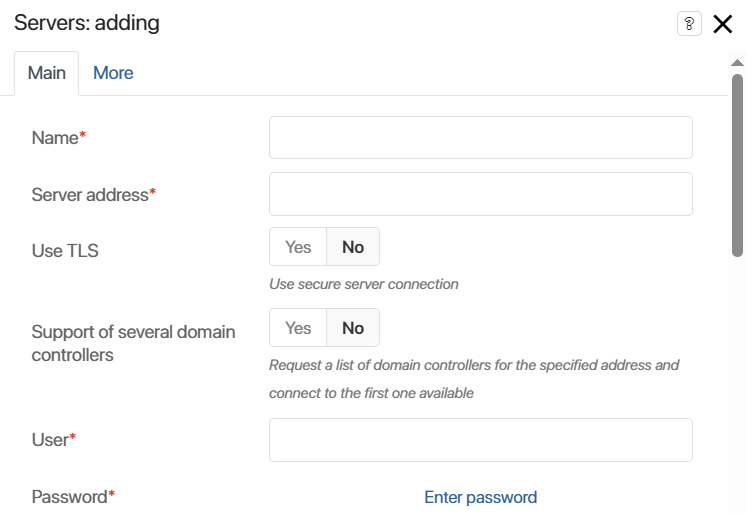747x513 pixels.
Task: Open the help question mark icon
Action: click(689, 23)
